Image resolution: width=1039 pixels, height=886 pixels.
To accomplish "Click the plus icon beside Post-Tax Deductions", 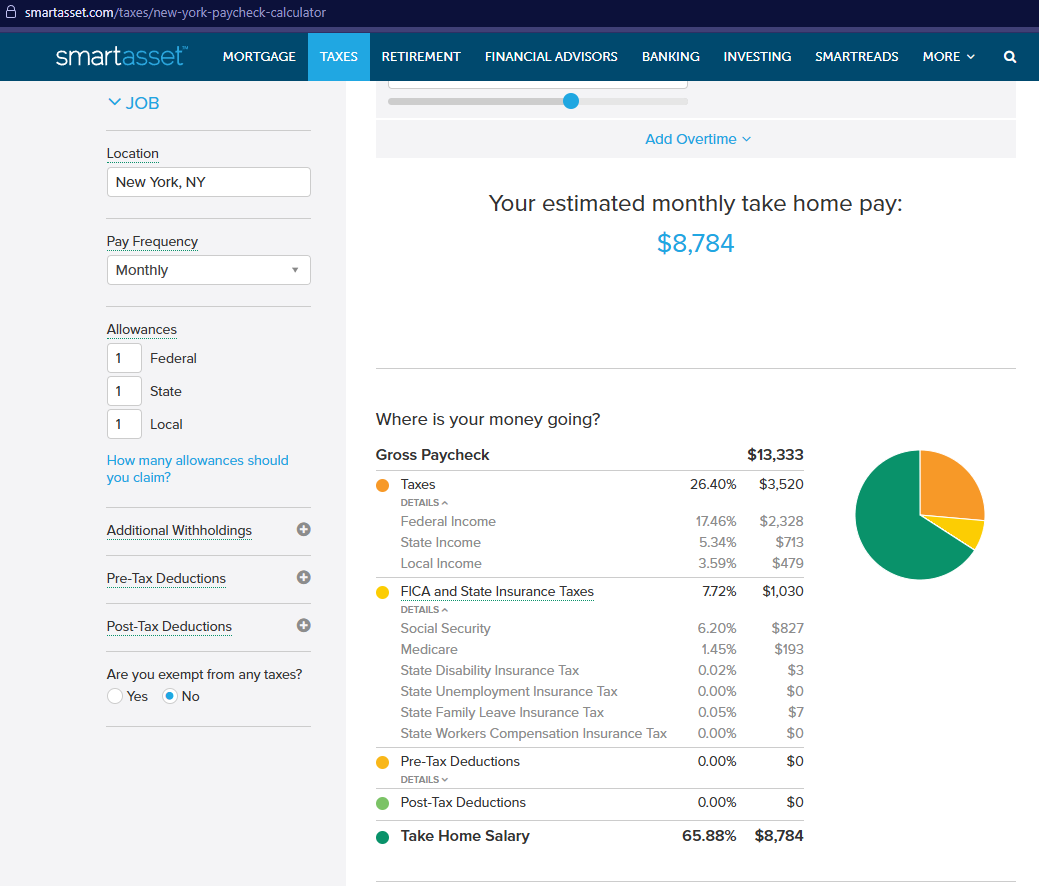I will [304, 626].
